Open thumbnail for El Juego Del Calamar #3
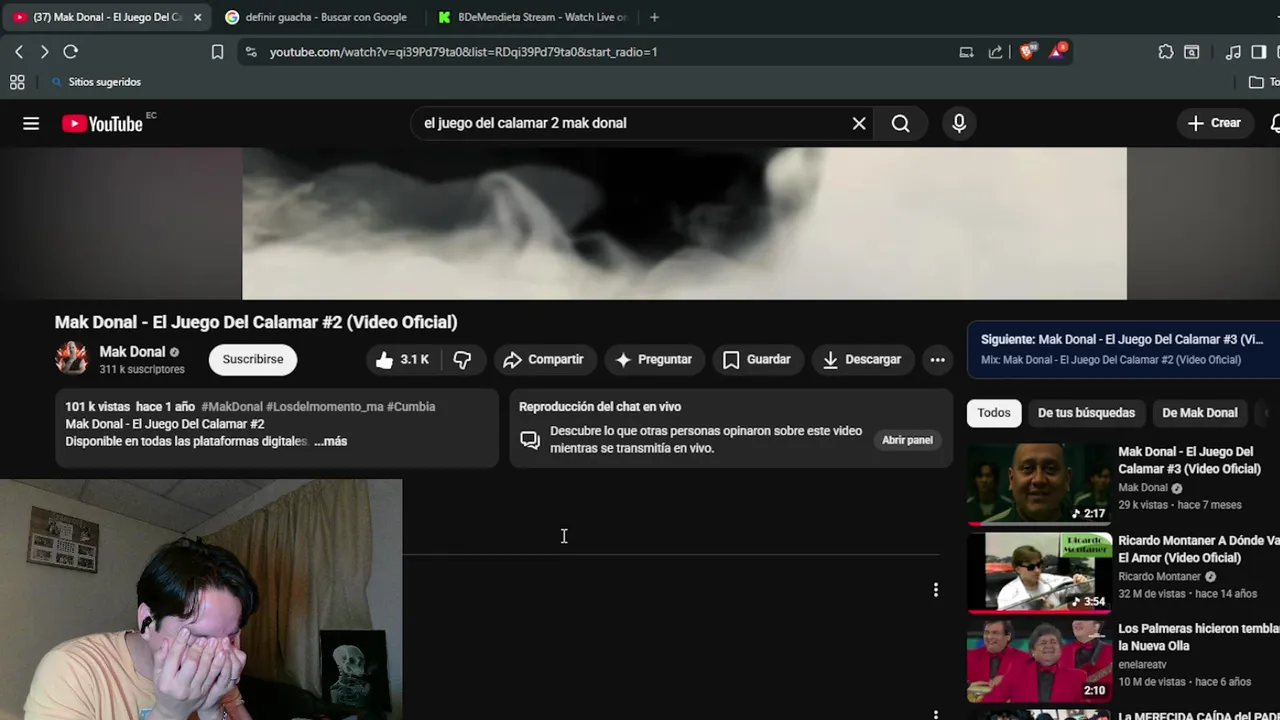Screen dimensions: 1280x720 pos(1039,484)
